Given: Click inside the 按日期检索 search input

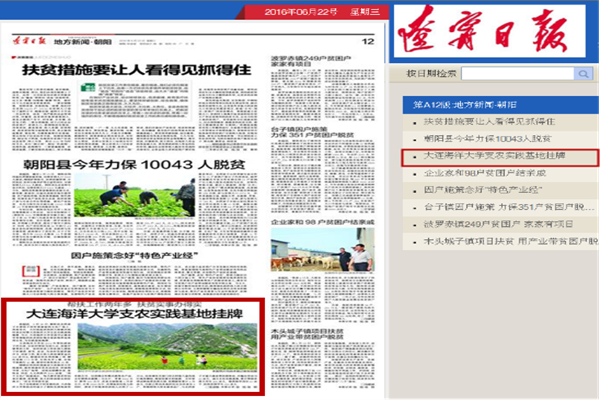Looking at the screenshot, I should (520, 74).
